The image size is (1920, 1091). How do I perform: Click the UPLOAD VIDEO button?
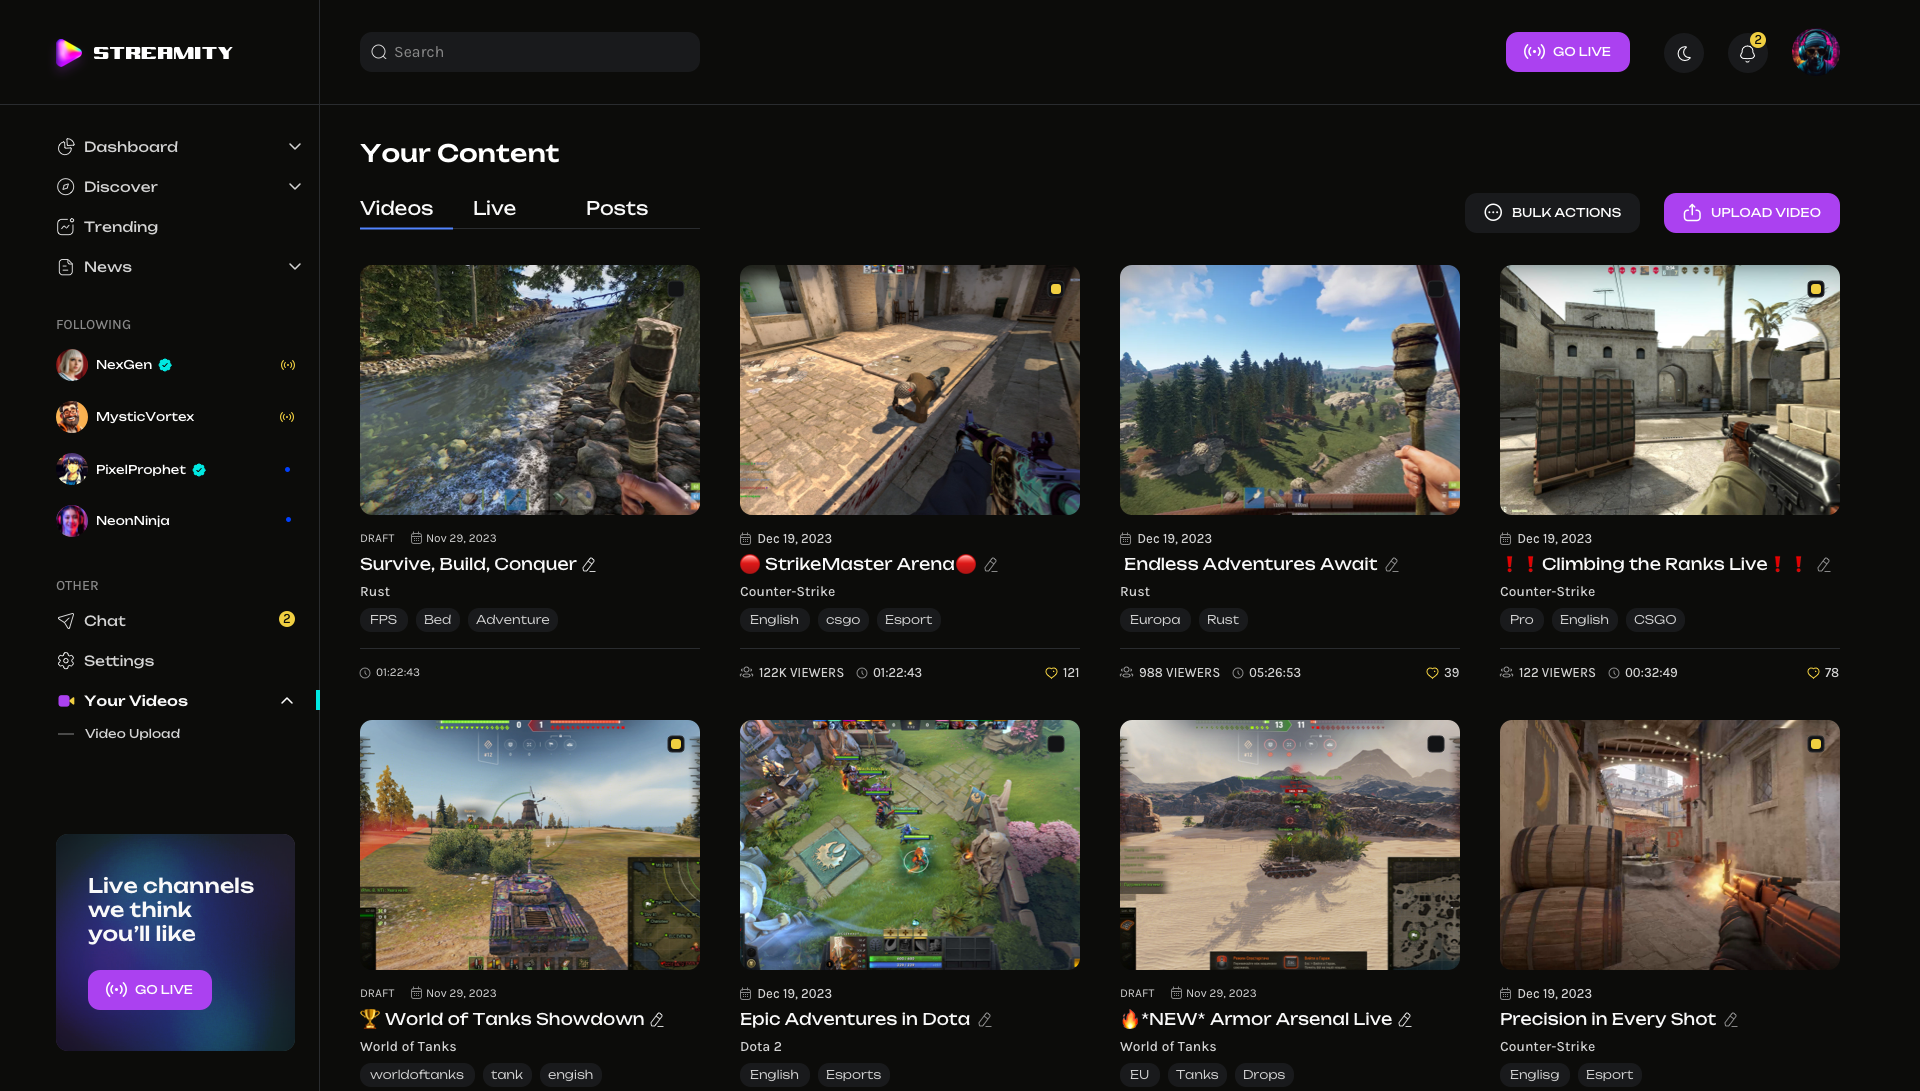click(x=1751, y=213)
